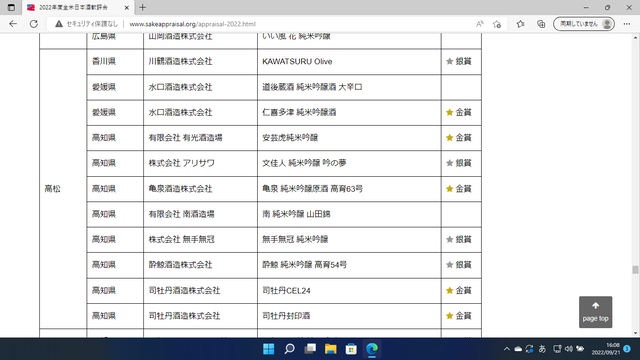Click the 香川県 cell
This screenshot has width=640, height=360.
tap(115, 62)
